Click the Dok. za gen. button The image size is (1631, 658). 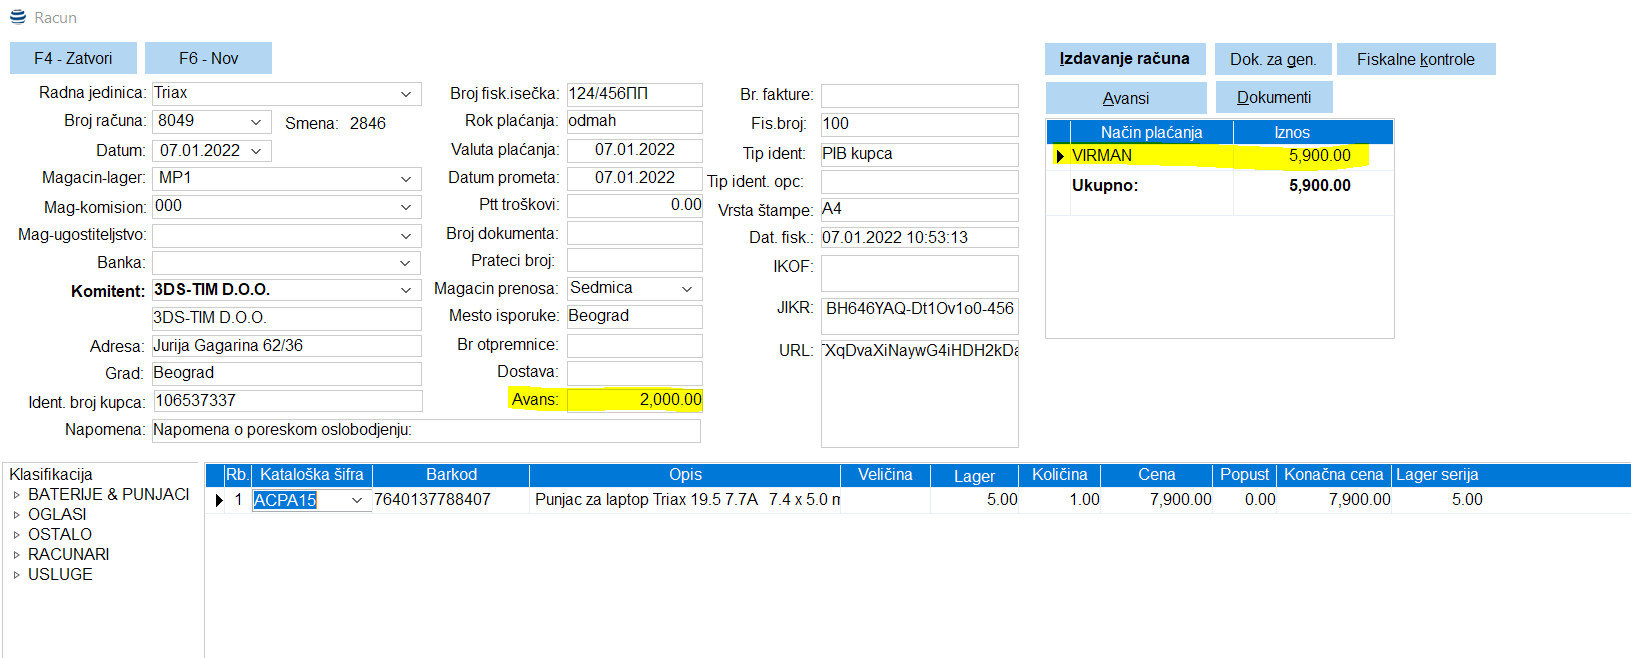[x=1272, y=59]
